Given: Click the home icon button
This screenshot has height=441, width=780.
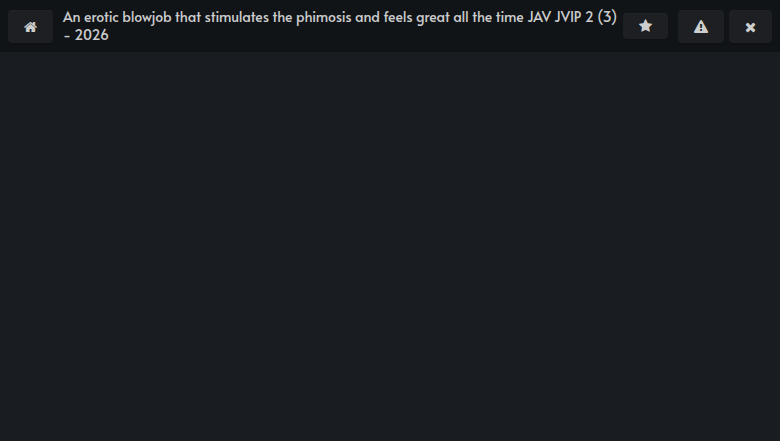Looking at the screenshot, I should 30,27.
